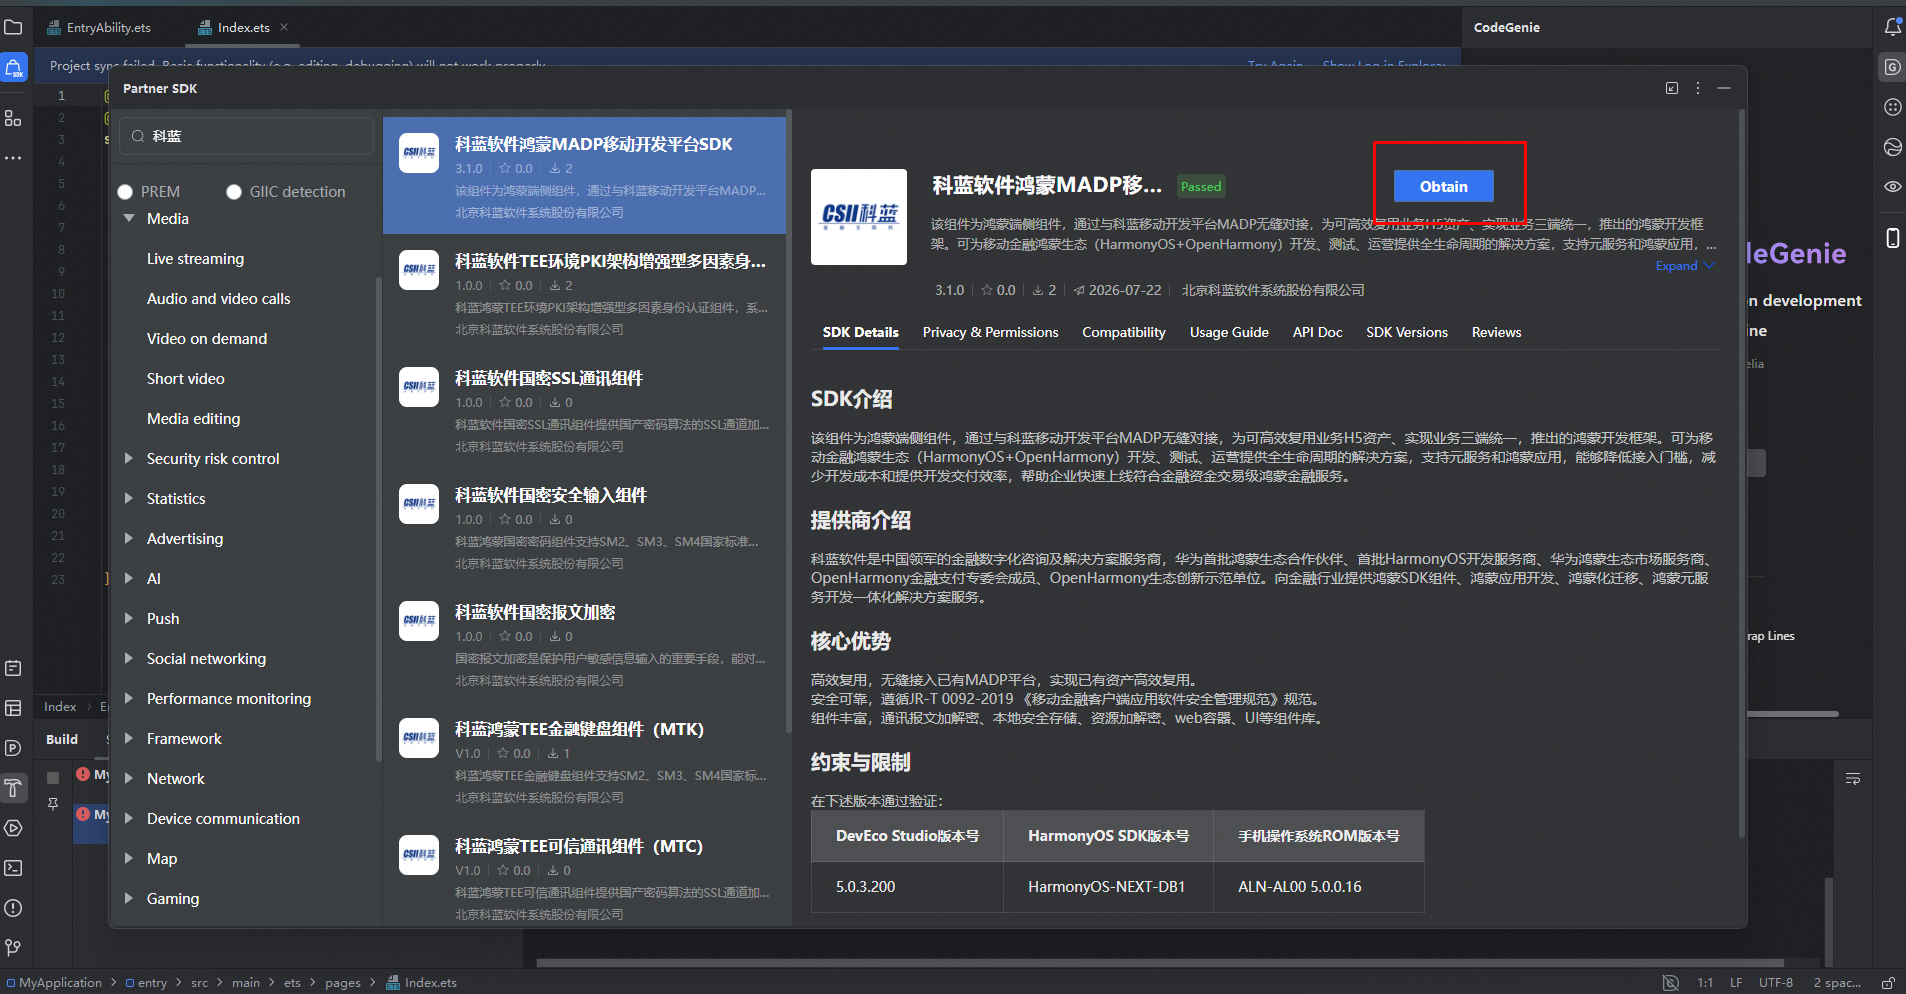Screen dimensions: 1906x994
Task: Select 科蓝鸿蒙TEE金融键盘组件 (MTK) result
Action: click(584, 760)
